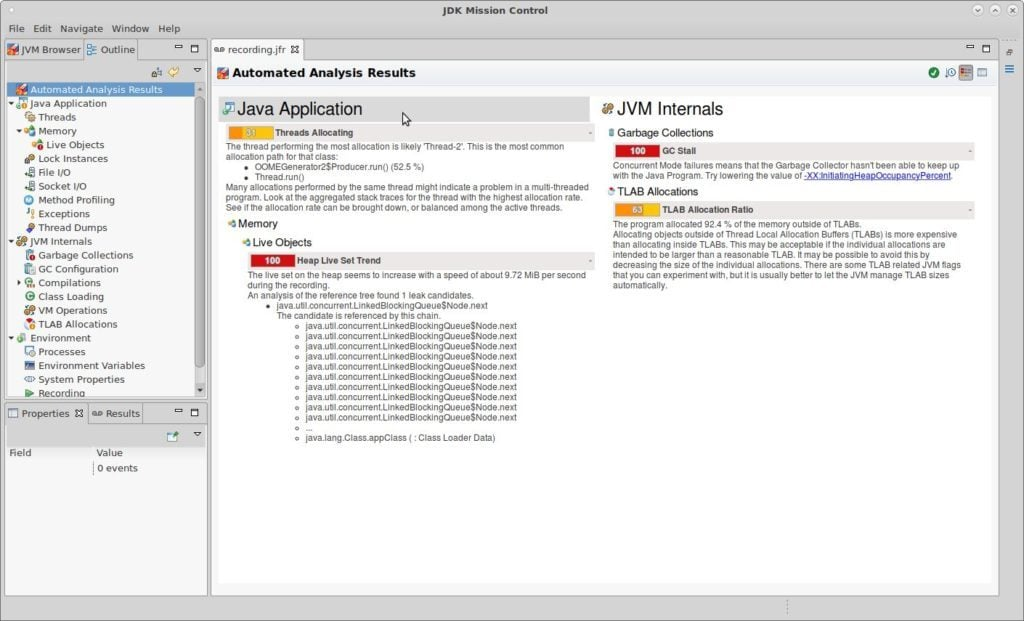
Task: Click the Java Application section heading
Action: 300,109
